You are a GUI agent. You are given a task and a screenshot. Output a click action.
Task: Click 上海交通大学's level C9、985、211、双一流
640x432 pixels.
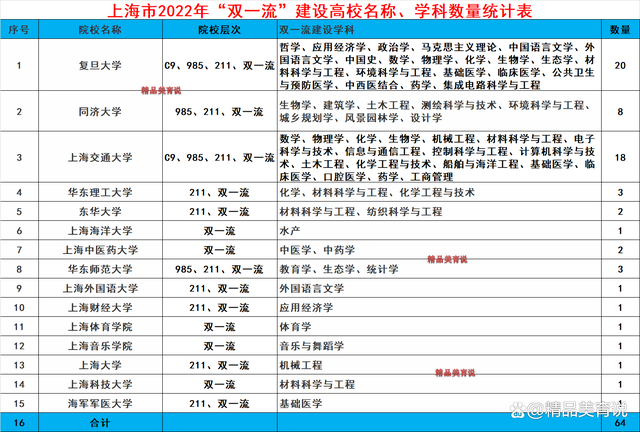coord(220,158)
